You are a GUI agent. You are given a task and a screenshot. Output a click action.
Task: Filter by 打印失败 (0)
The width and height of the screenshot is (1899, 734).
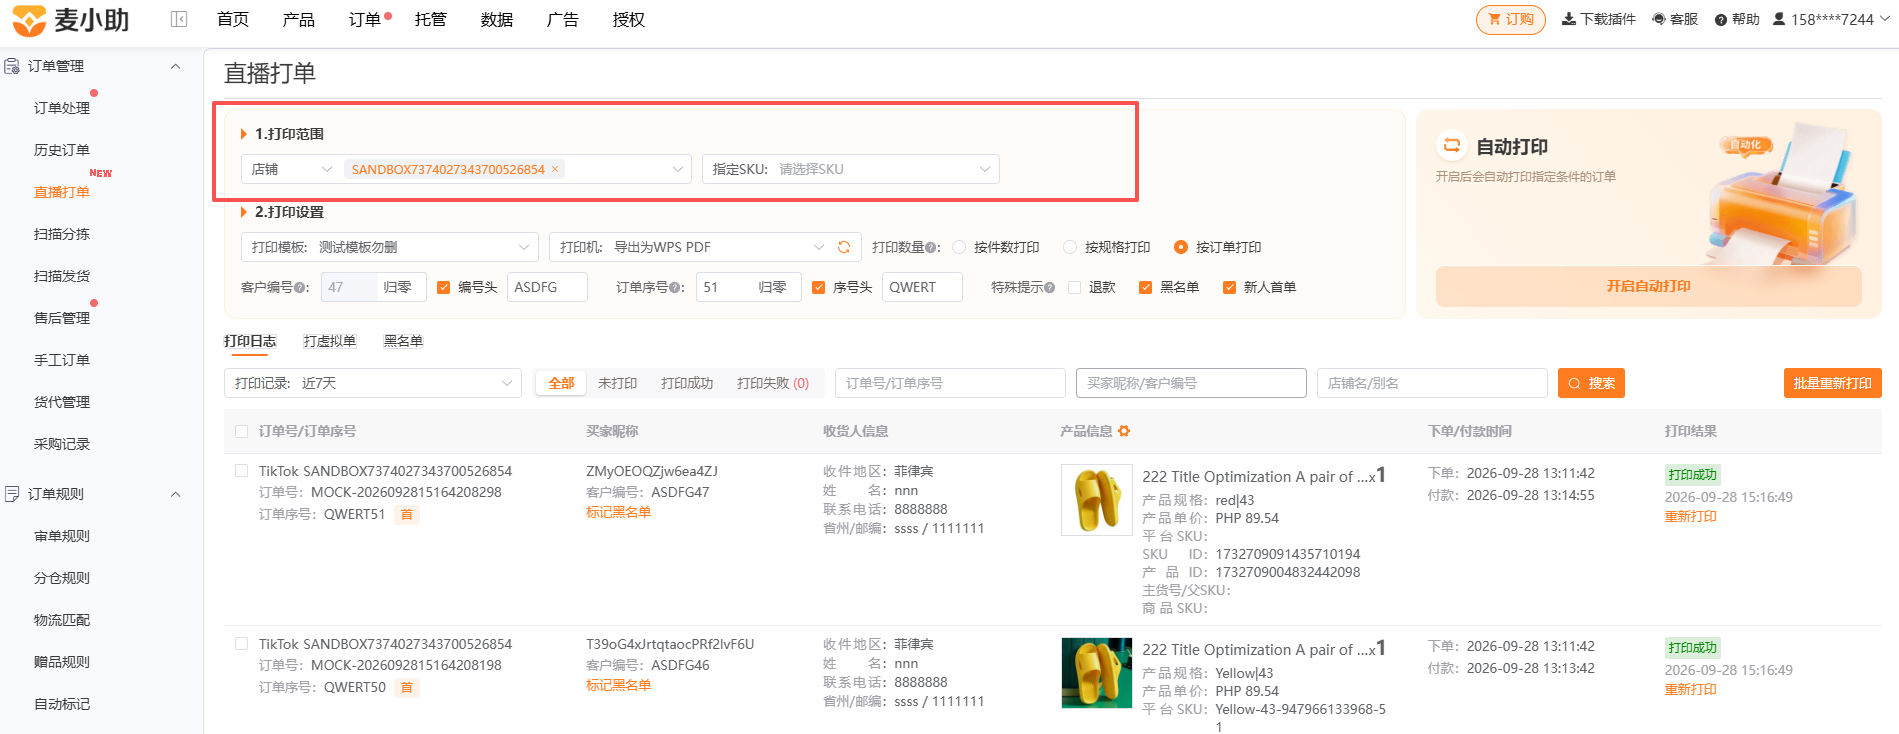(772, 383)
